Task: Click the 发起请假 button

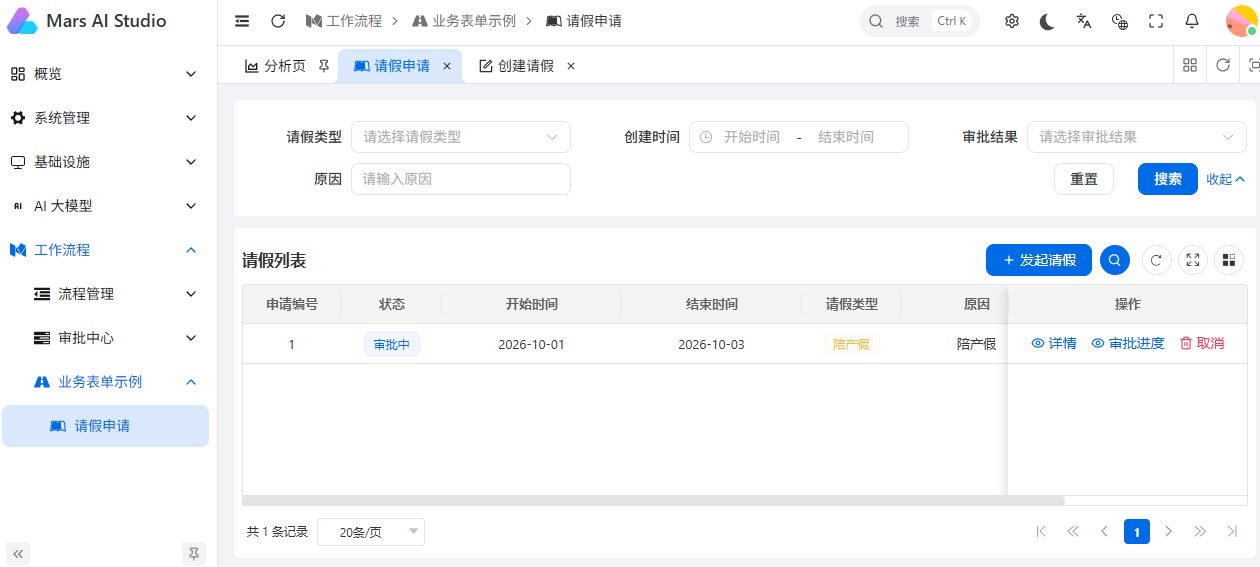Action: (x=1039, y=260)
